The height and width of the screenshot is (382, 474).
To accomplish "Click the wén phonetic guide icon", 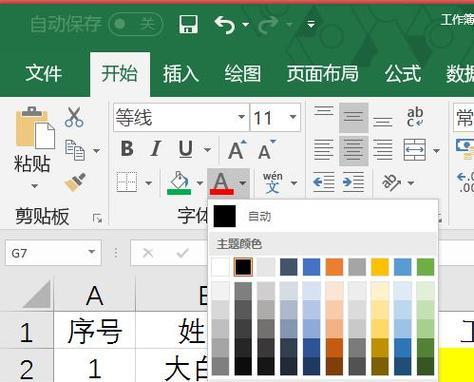I will click(x=273, y=182).
